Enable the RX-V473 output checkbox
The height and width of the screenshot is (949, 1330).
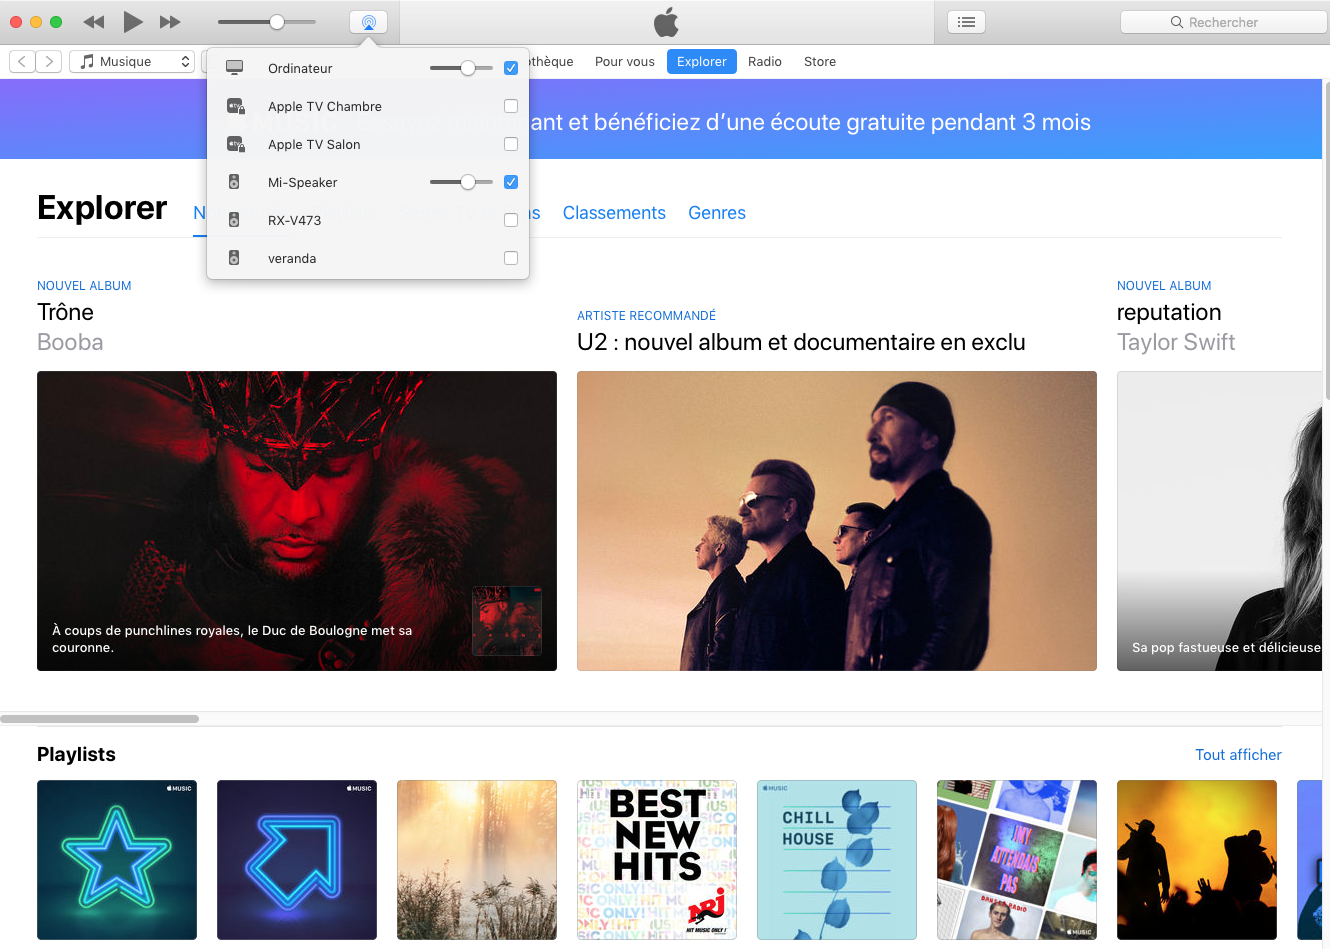[511, 220]
